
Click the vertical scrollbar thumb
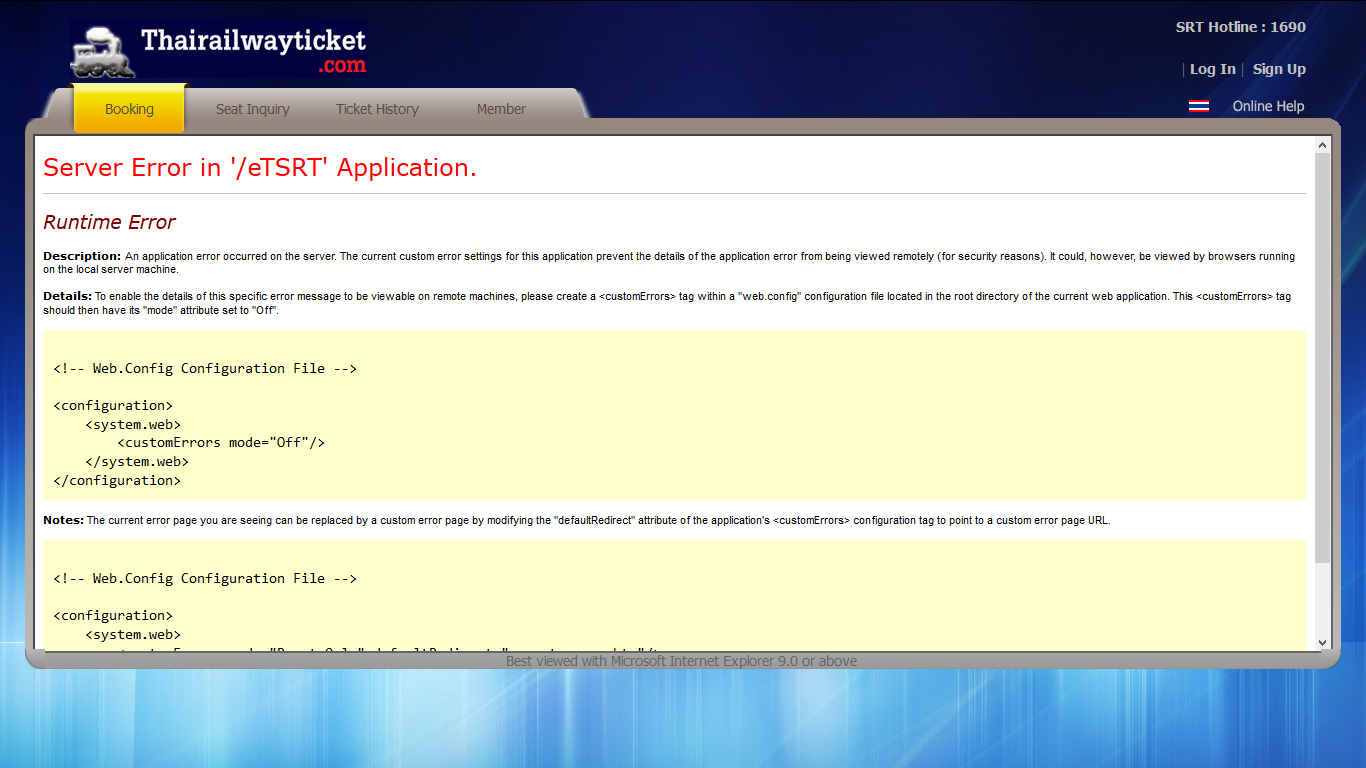pyautogui.click(x=1323, y=358)
